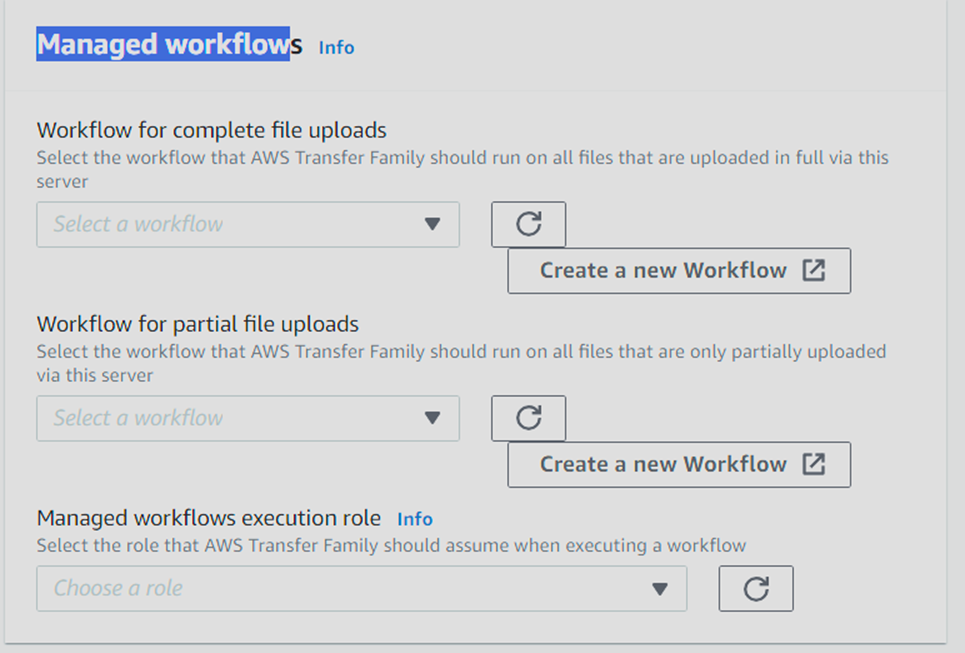
Task: Refresh the complete file uploads workflow list
Action: coord(528,224)
